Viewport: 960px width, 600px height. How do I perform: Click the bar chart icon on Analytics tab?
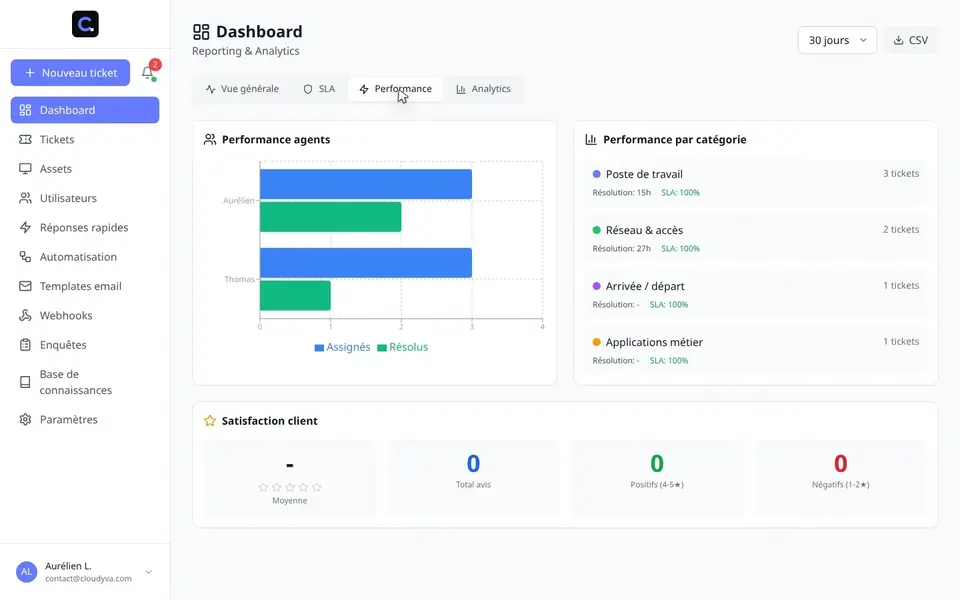461,89
